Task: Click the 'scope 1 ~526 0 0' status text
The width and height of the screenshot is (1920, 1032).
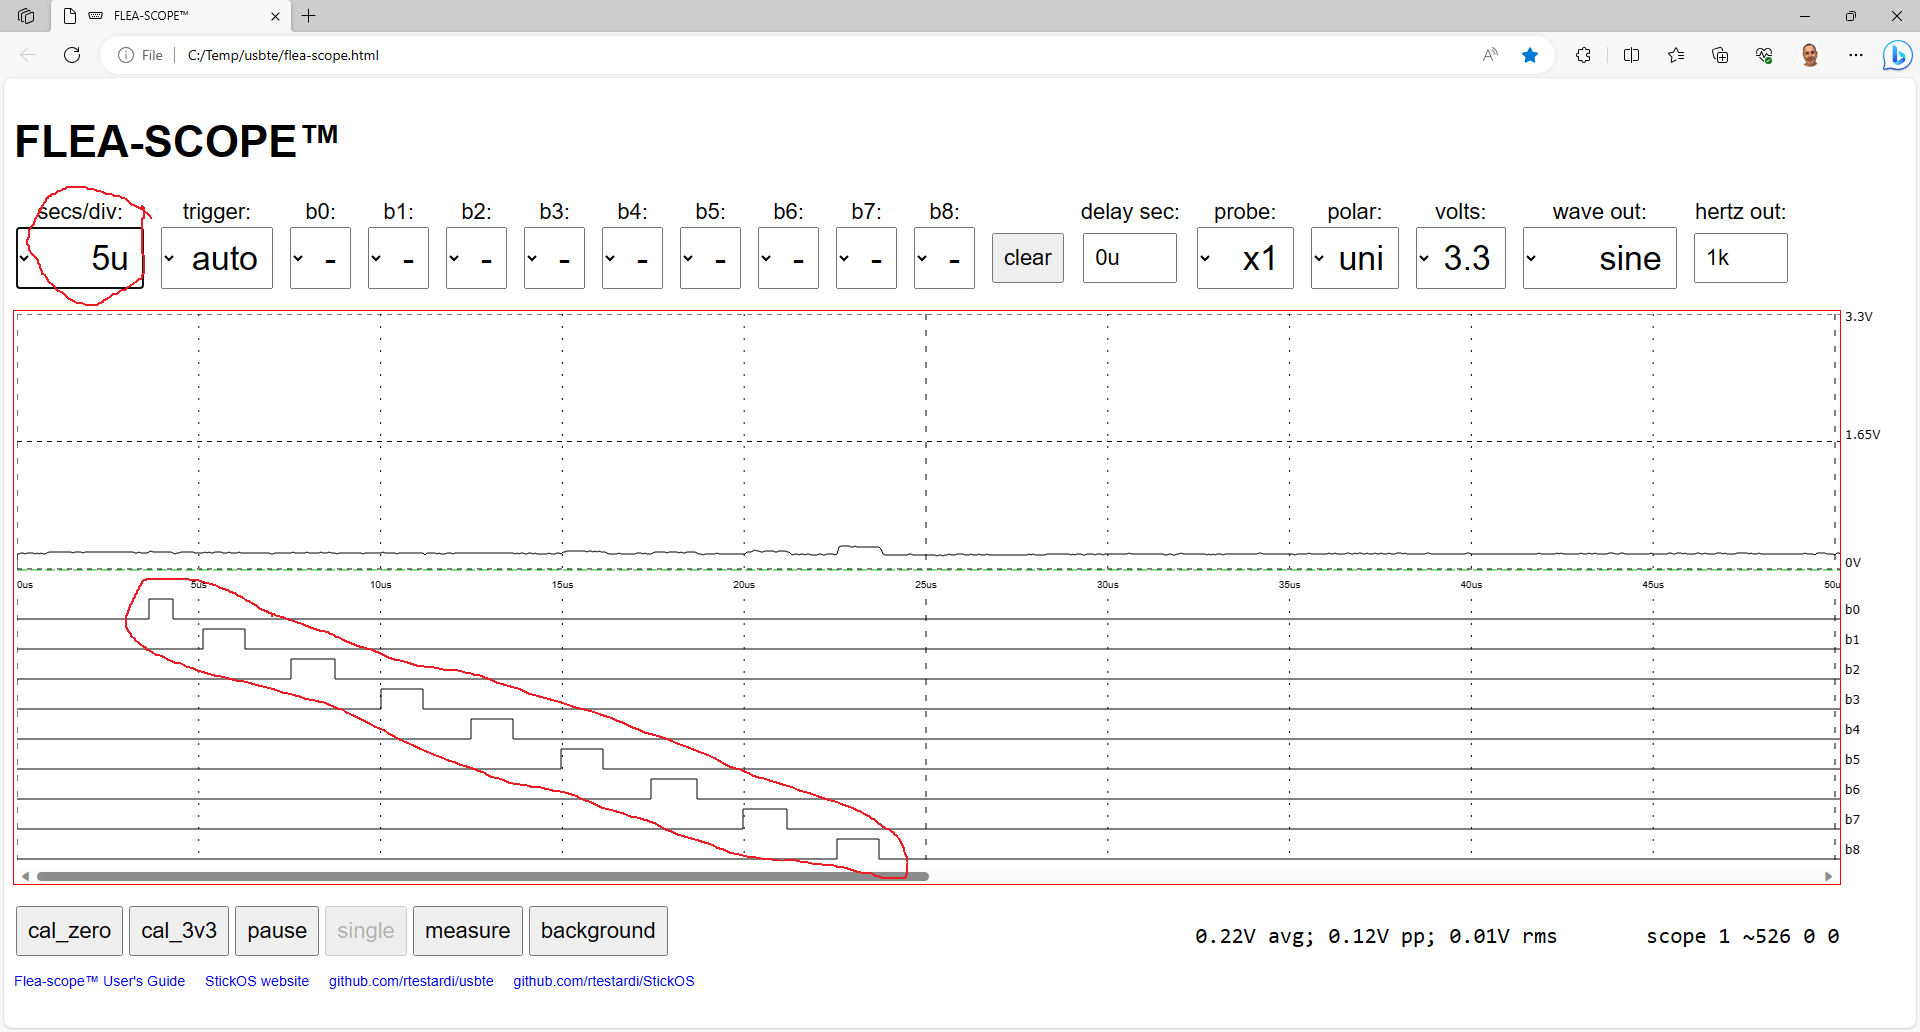Action: [1742, 936]
